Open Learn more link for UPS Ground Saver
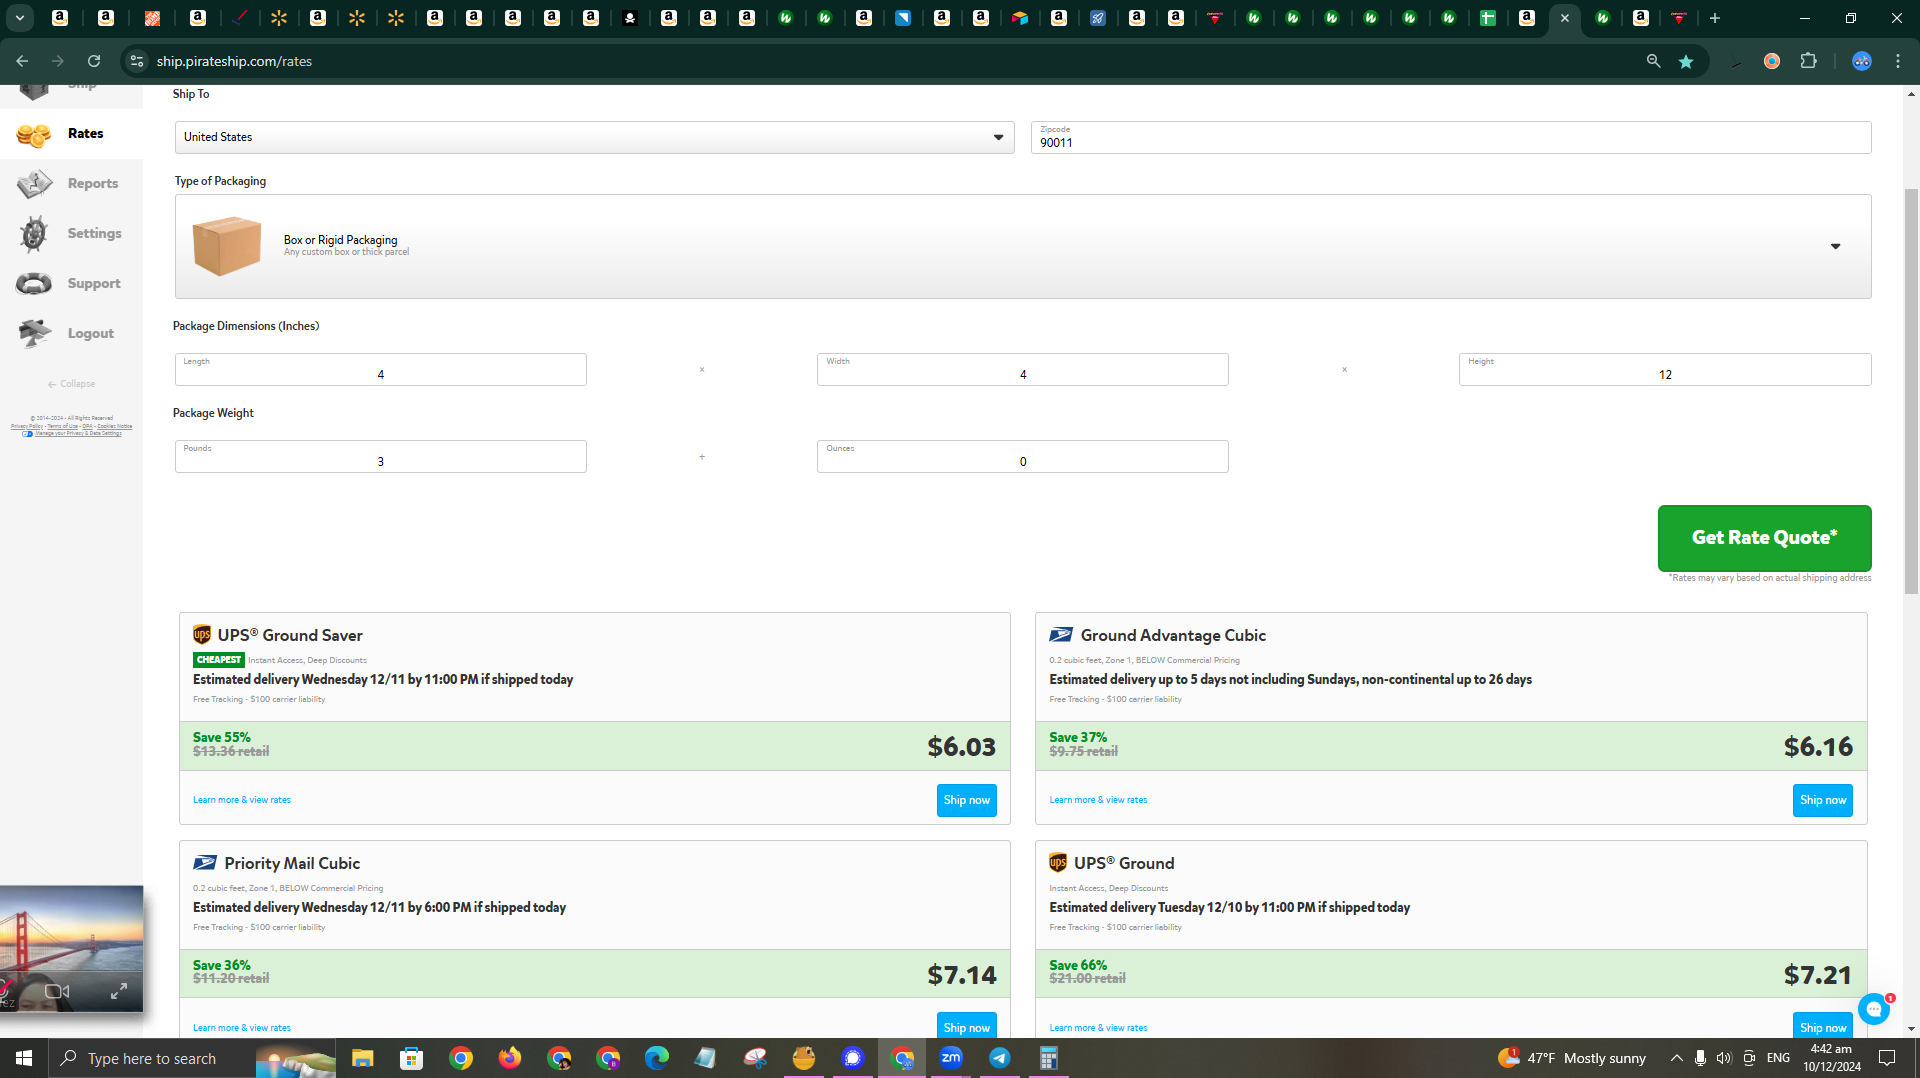The width and height of the screenshot is (1920, 1078). click(x=242, y=800)
